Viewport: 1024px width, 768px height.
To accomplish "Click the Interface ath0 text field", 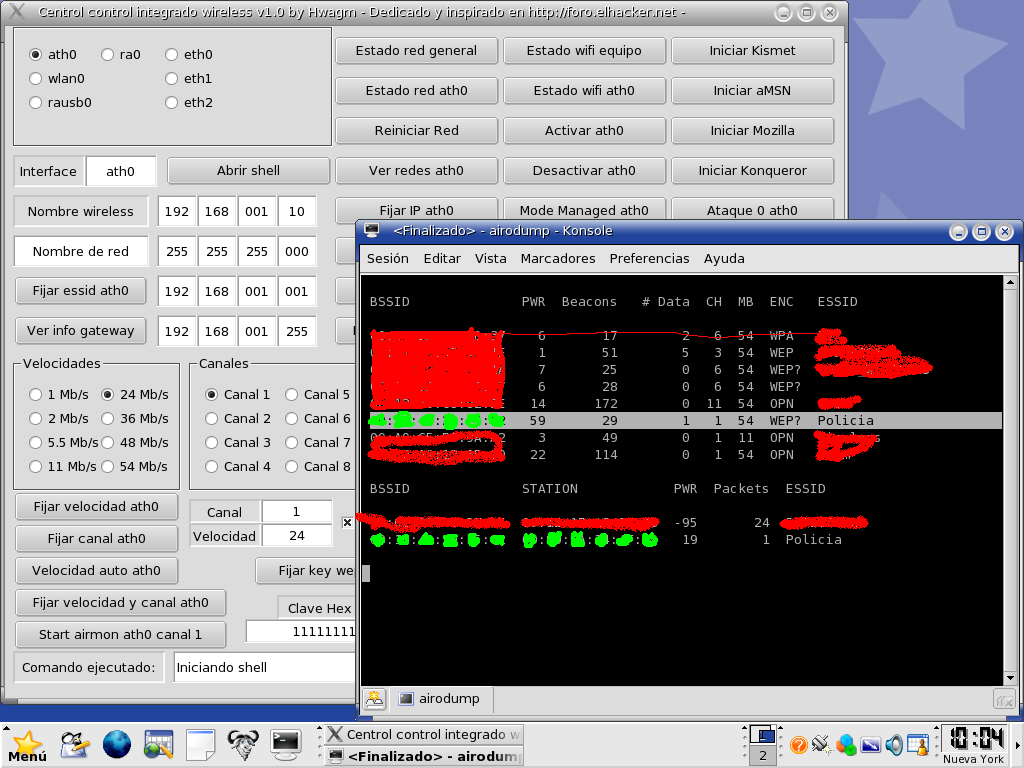I will [x=121, y=171].
